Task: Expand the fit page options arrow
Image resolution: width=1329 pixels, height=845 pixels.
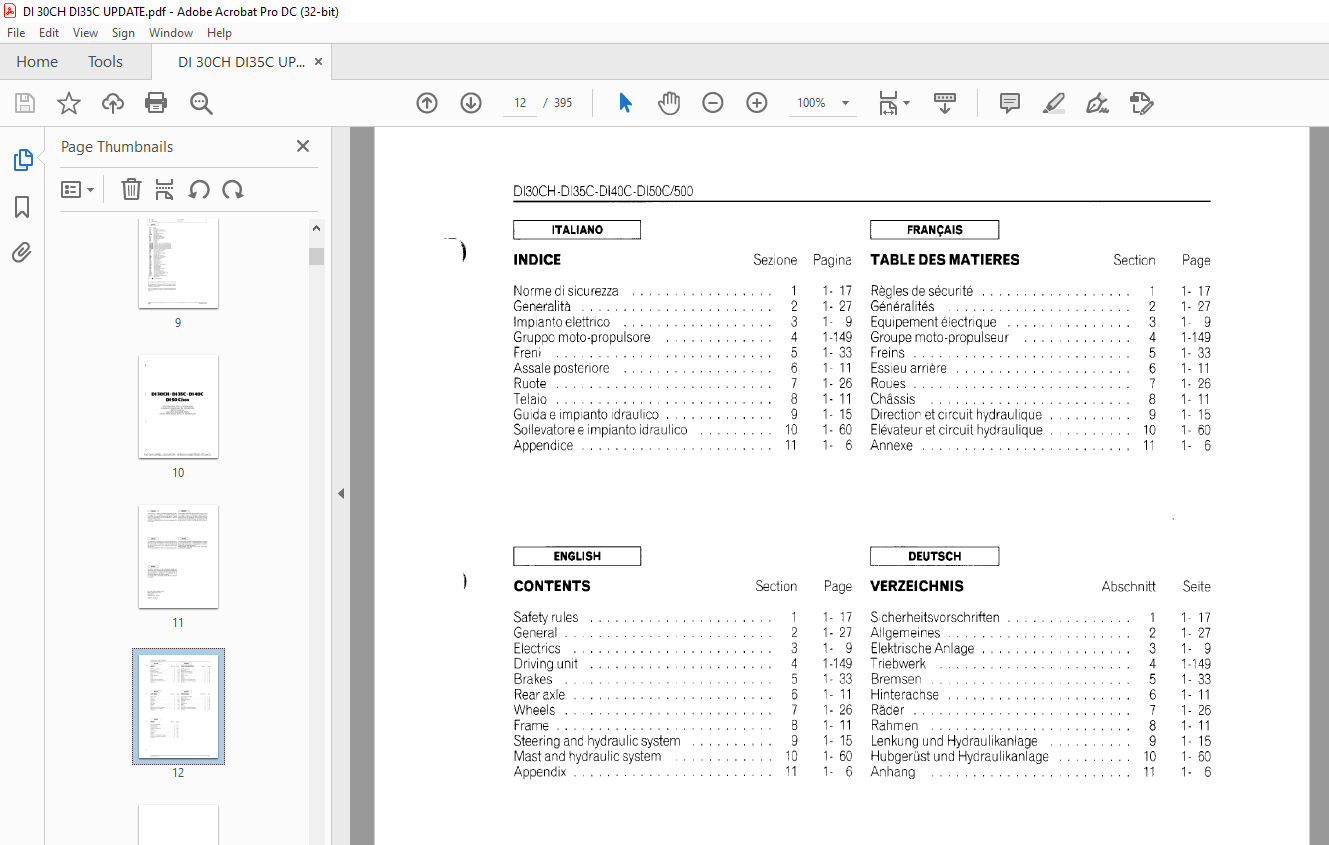Action: pos(906,103)
